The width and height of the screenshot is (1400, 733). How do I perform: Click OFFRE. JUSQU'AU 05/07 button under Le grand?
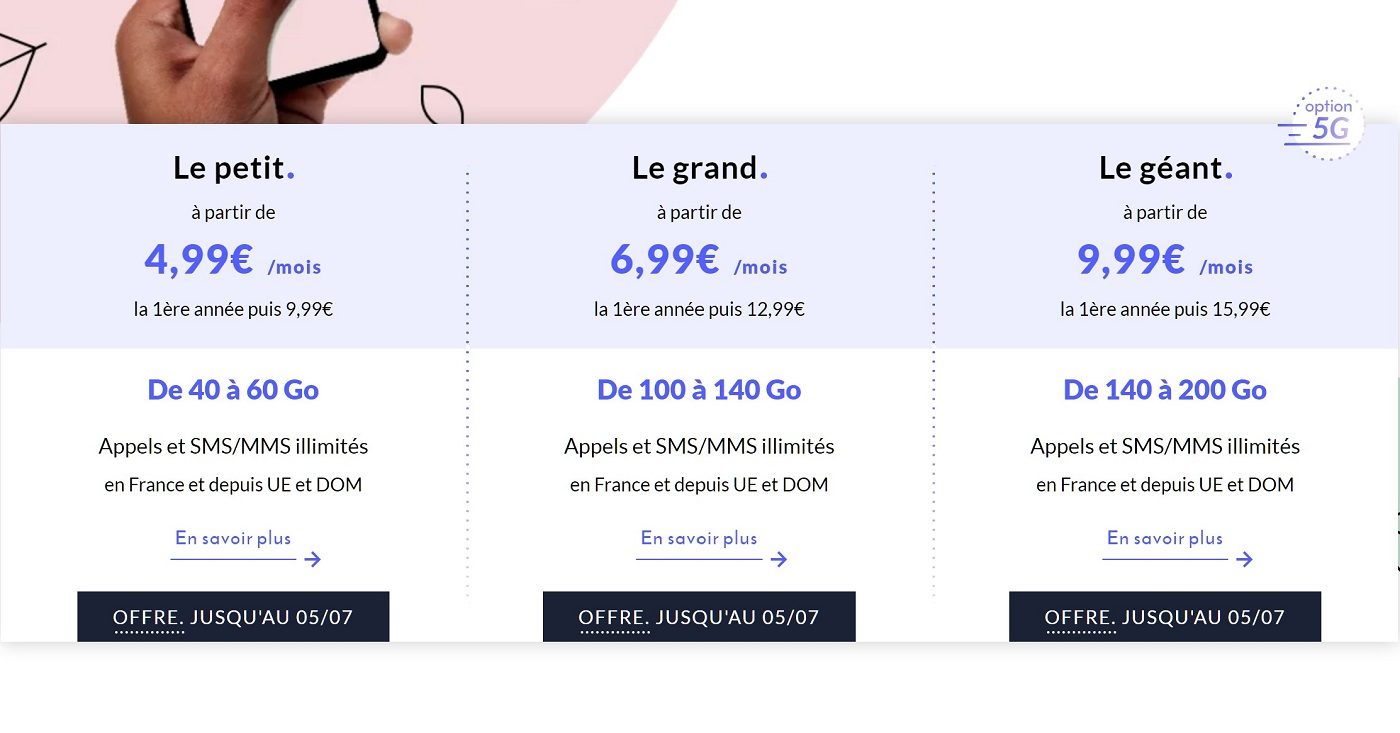point(699,617)
